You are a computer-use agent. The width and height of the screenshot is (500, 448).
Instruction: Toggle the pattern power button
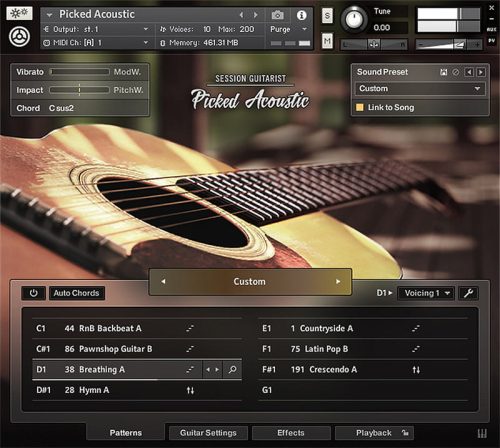click(x=33, y=293)
